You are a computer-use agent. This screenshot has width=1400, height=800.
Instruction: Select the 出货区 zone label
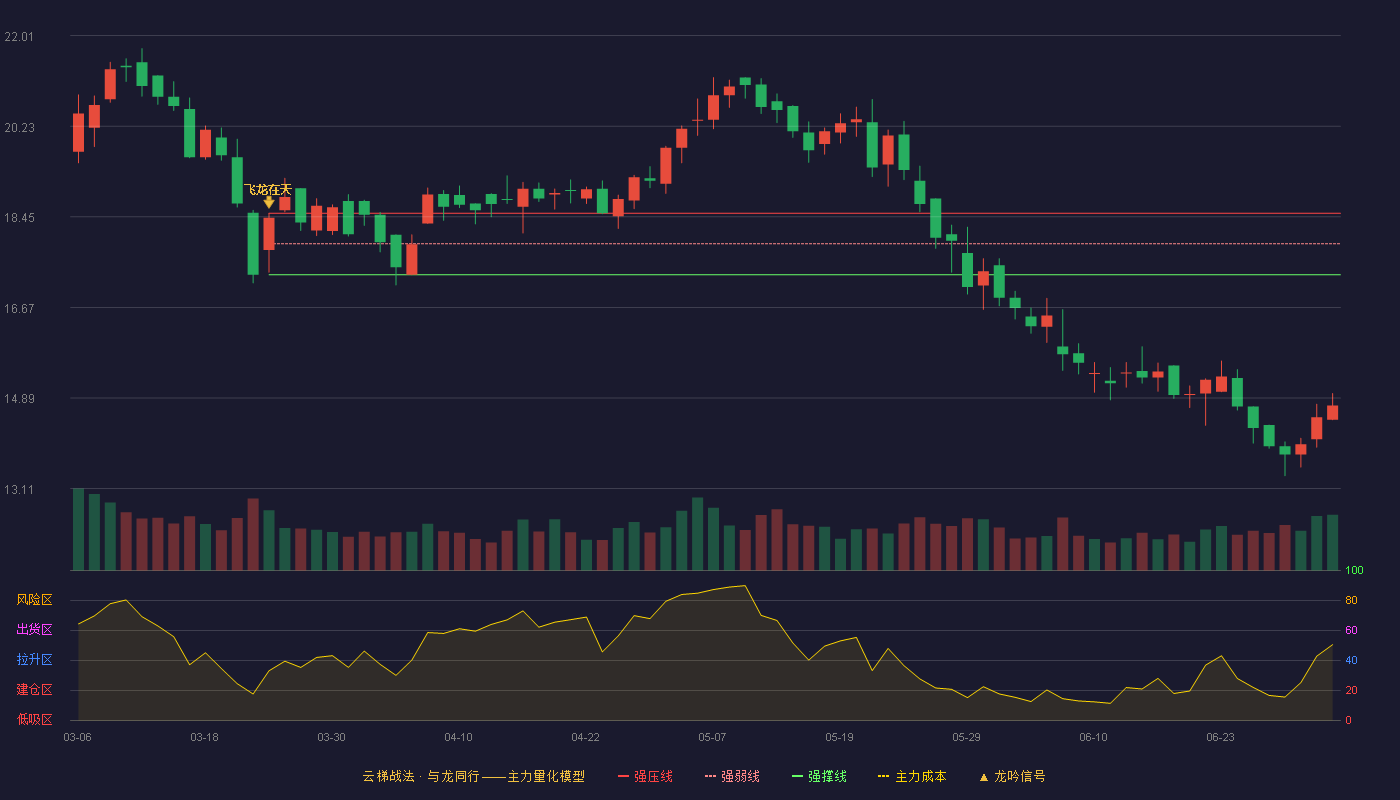click(34, 630)
